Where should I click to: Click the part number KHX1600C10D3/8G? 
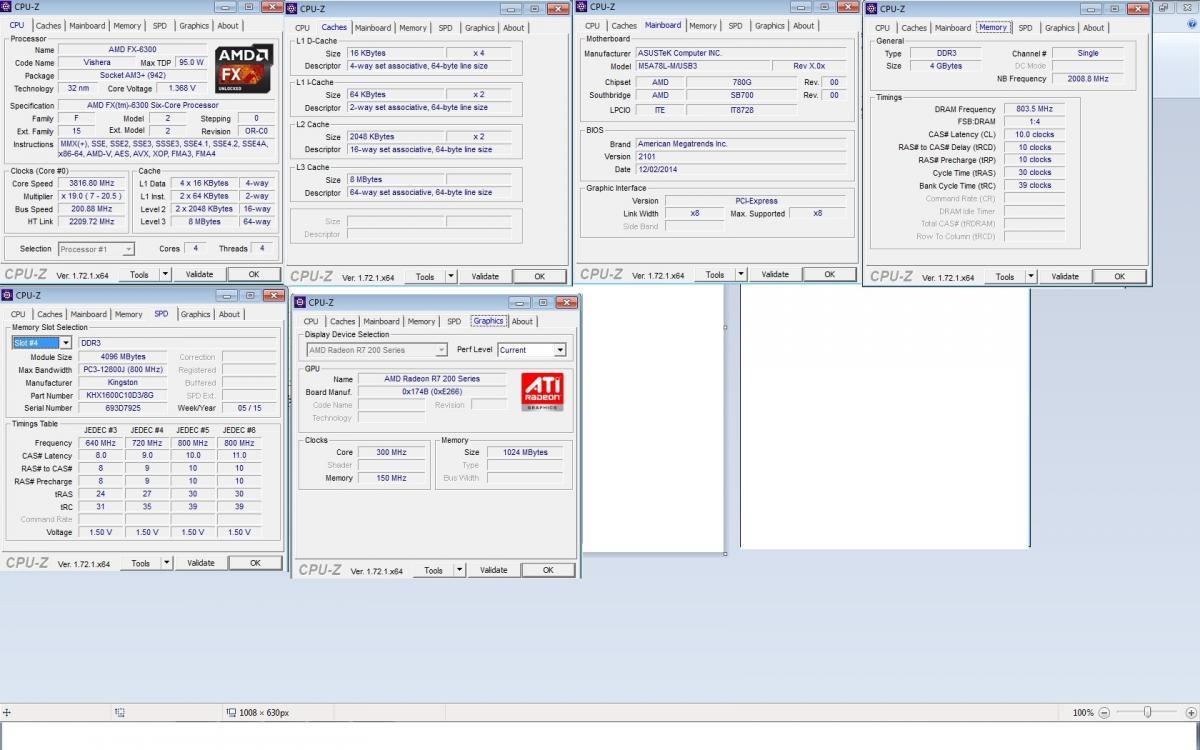[124, 396]
